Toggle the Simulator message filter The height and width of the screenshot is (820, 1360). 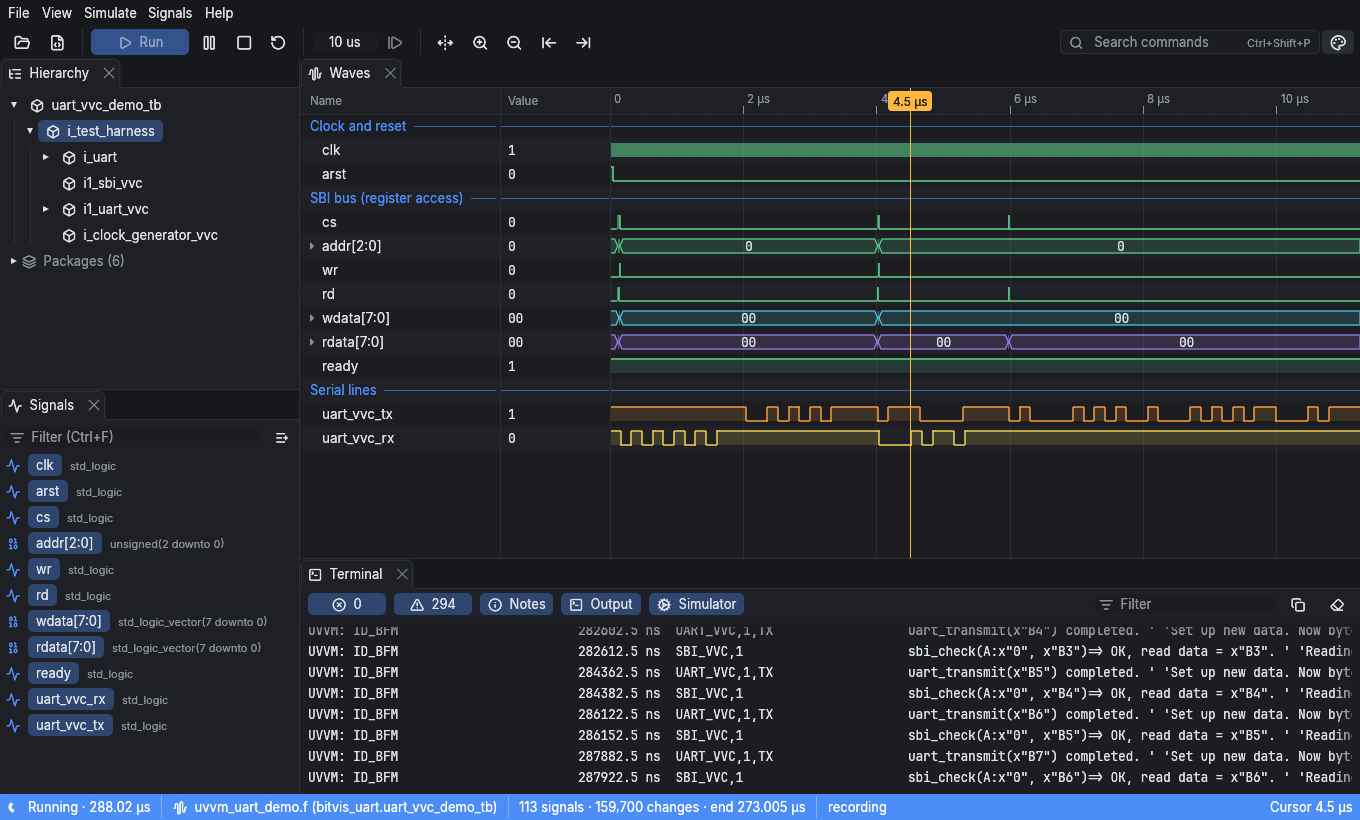[x=696, y=604]
